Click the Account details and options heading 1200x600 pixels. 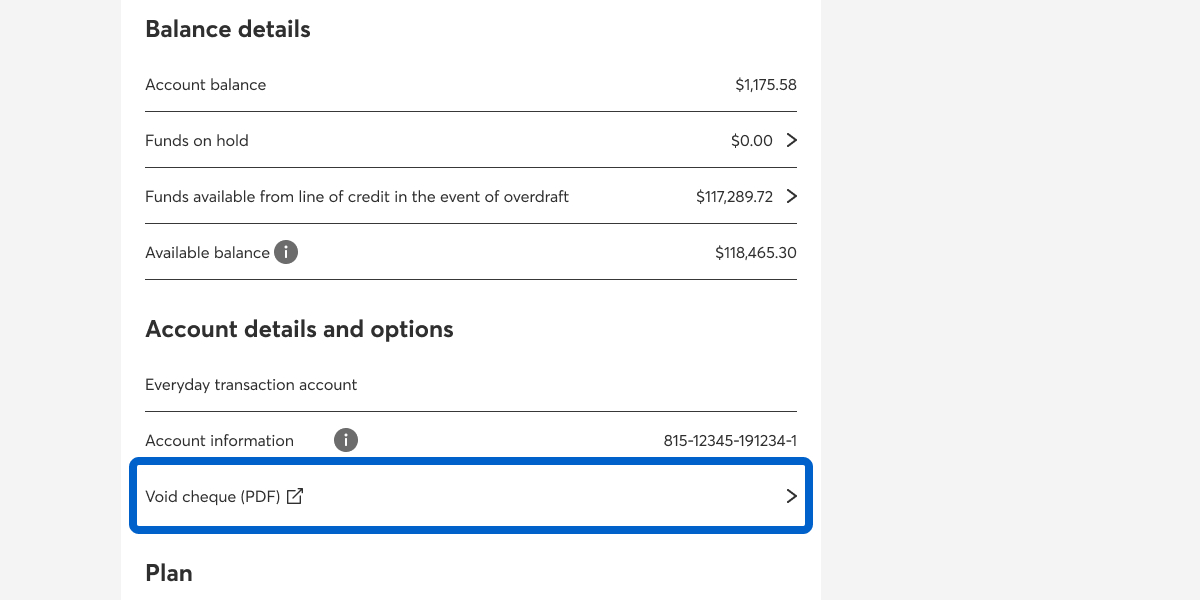pyautogui.click(x=299, y=330)
